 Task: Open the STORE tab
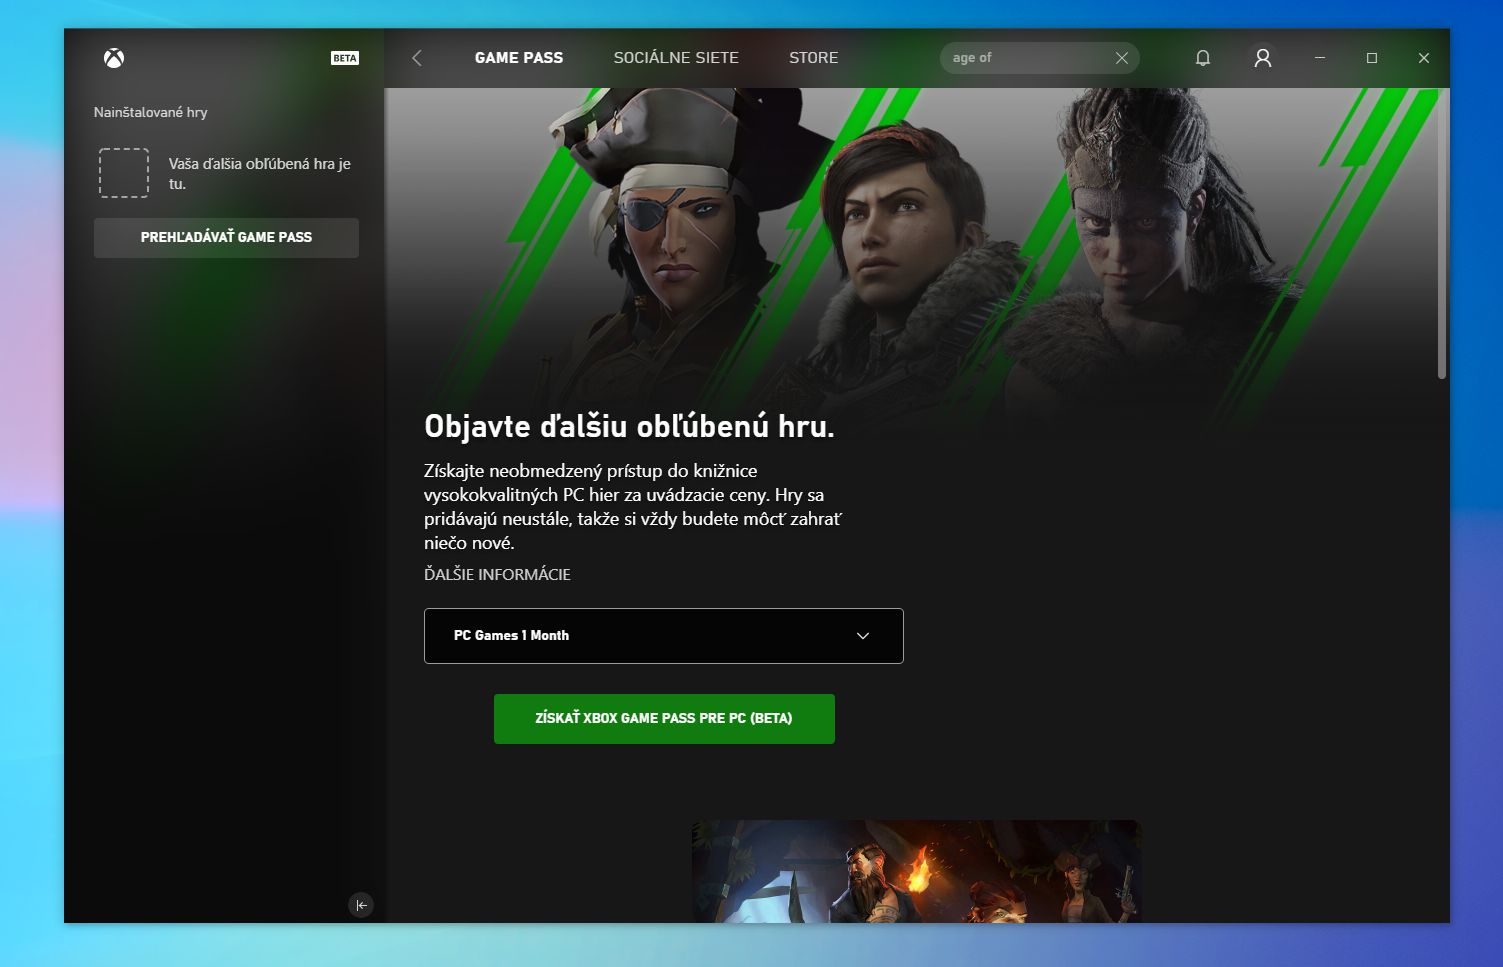814,58
